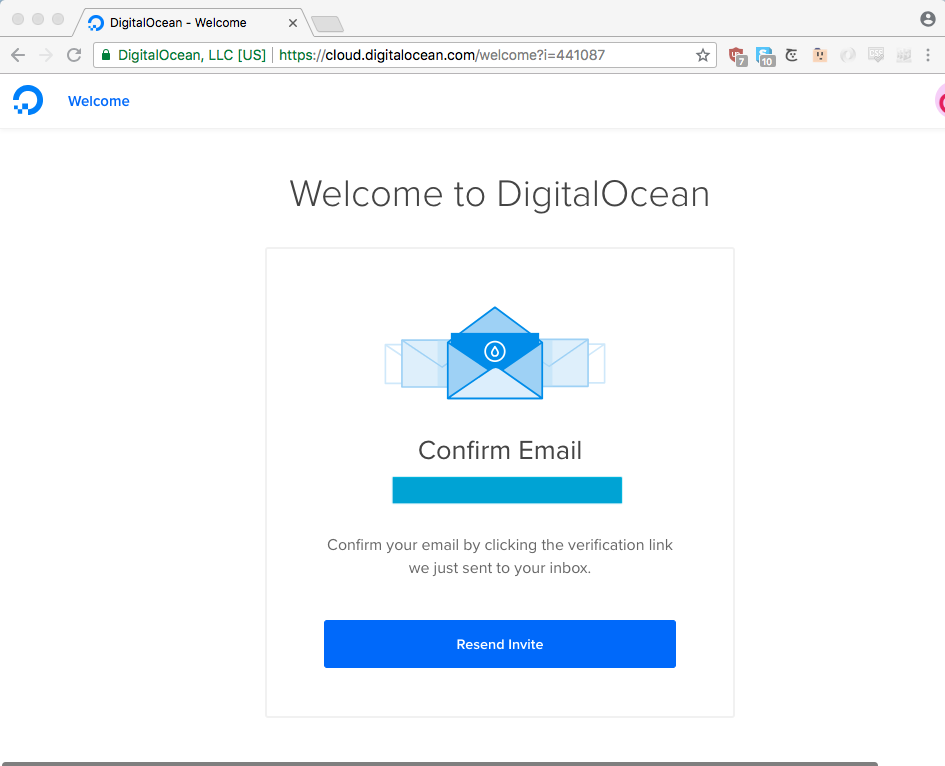The image size is (945, 766).
Task: Select the DigitalOcean - Welcome tab
Action: pyautogui.click(x=178, y=22)
